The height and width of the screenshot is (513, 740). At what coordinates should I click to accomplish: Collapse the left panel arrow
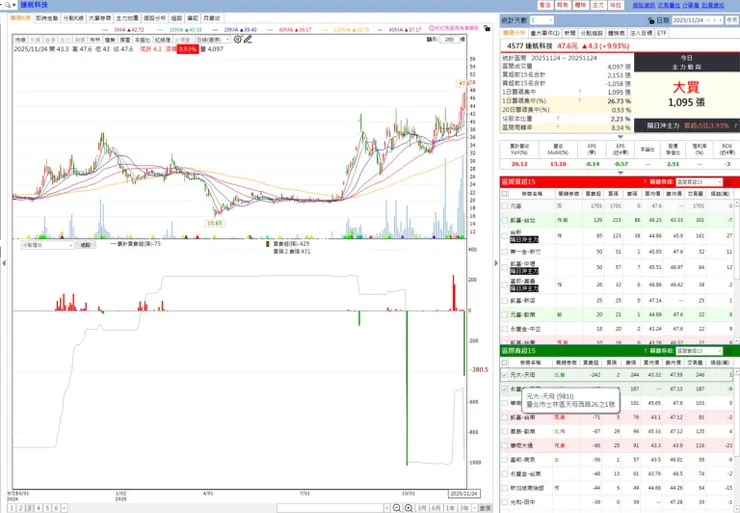click(x=4, y=263)
